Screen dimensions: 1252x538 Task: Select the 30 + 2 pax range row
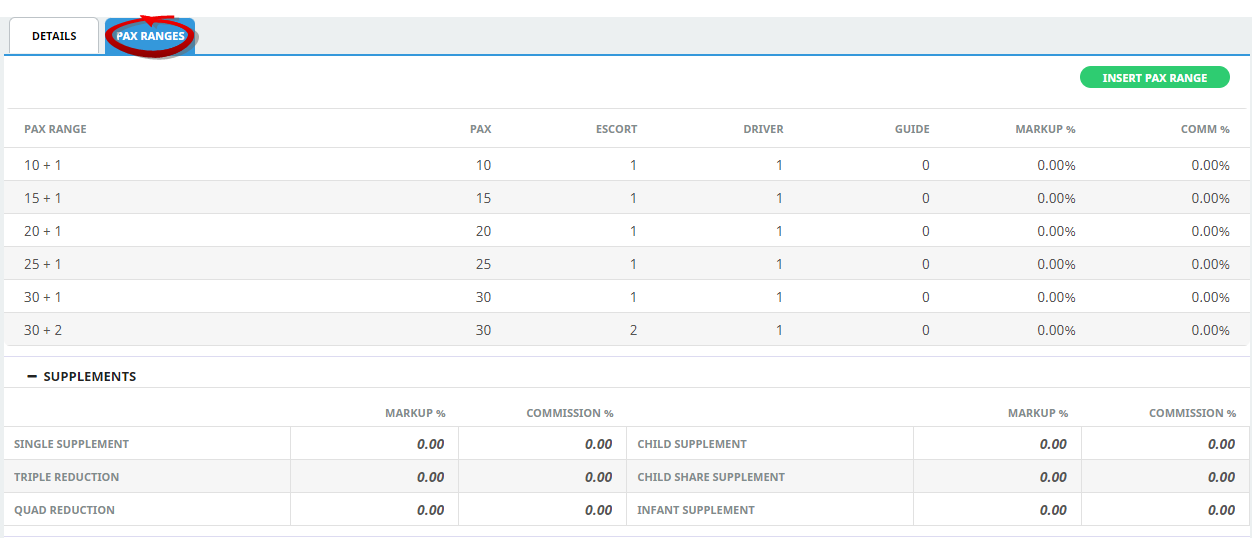point(43,330)
